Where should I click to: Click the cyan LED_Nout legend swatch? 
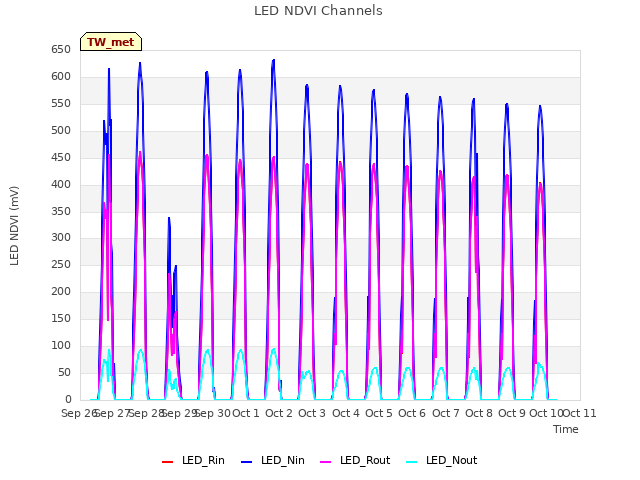(x=412, y=462)
